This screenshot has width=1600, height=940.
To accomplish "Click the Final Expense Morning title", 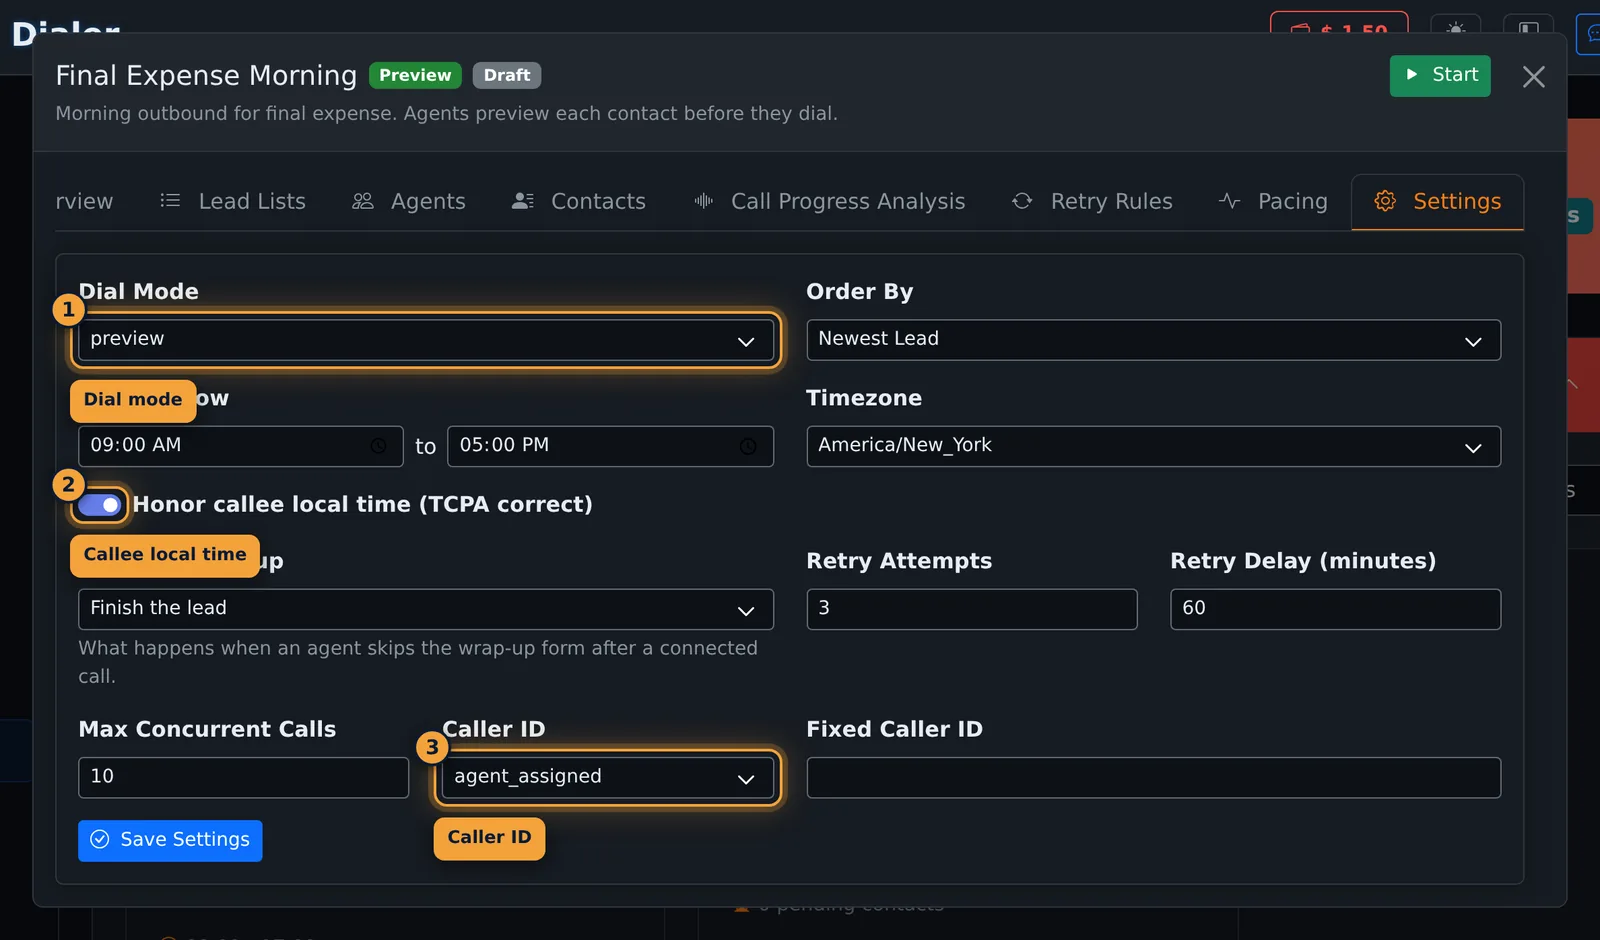I will pos(206,76).
